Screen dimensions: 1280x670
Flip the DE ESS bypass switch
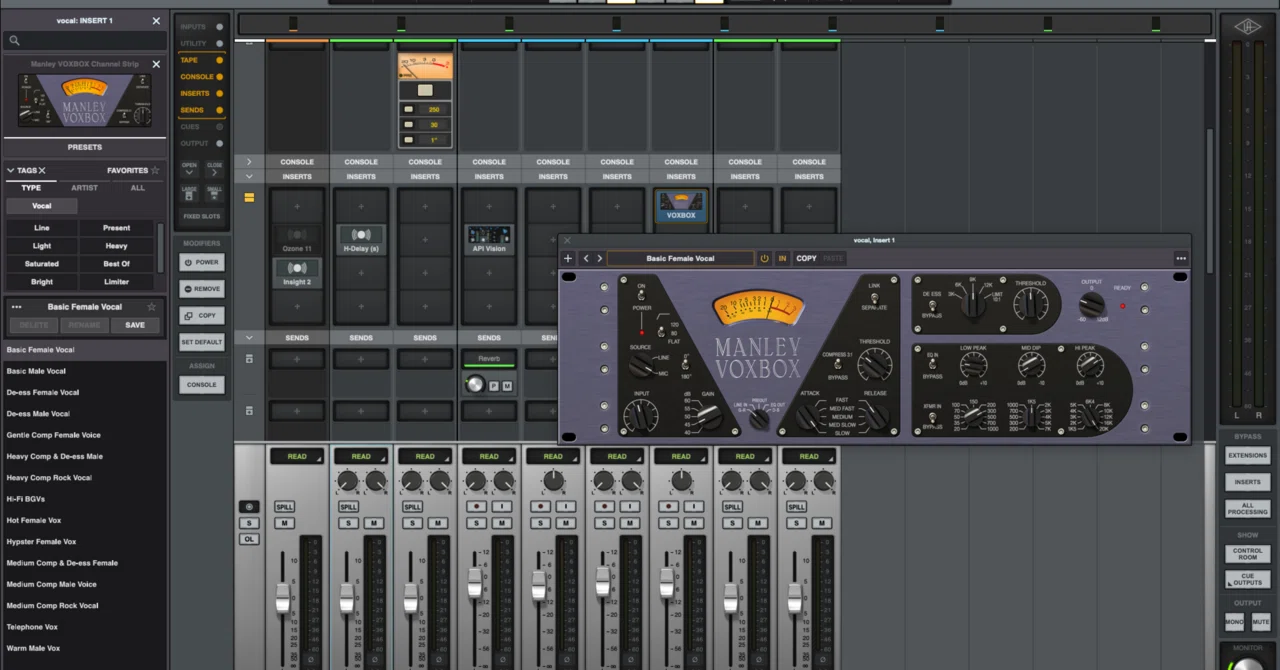(x=933, y=306)
